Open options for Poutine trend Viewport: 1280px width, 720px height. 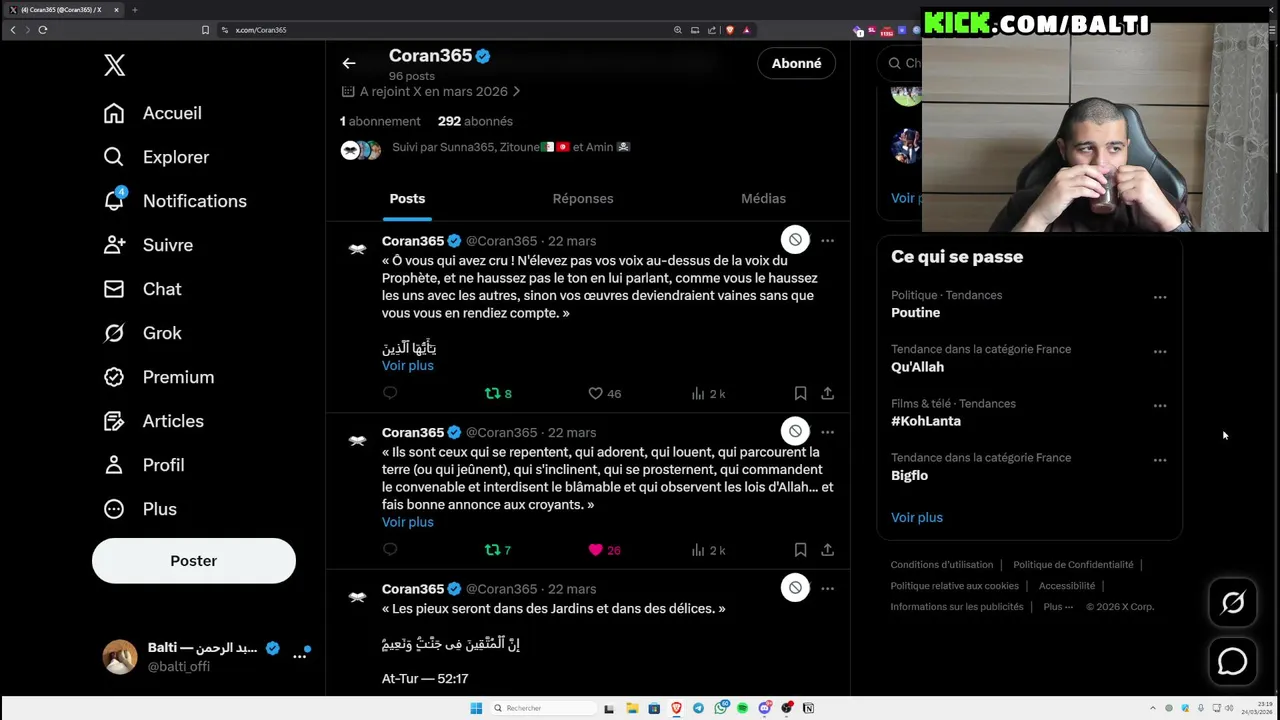click(x=1160, y=297)
